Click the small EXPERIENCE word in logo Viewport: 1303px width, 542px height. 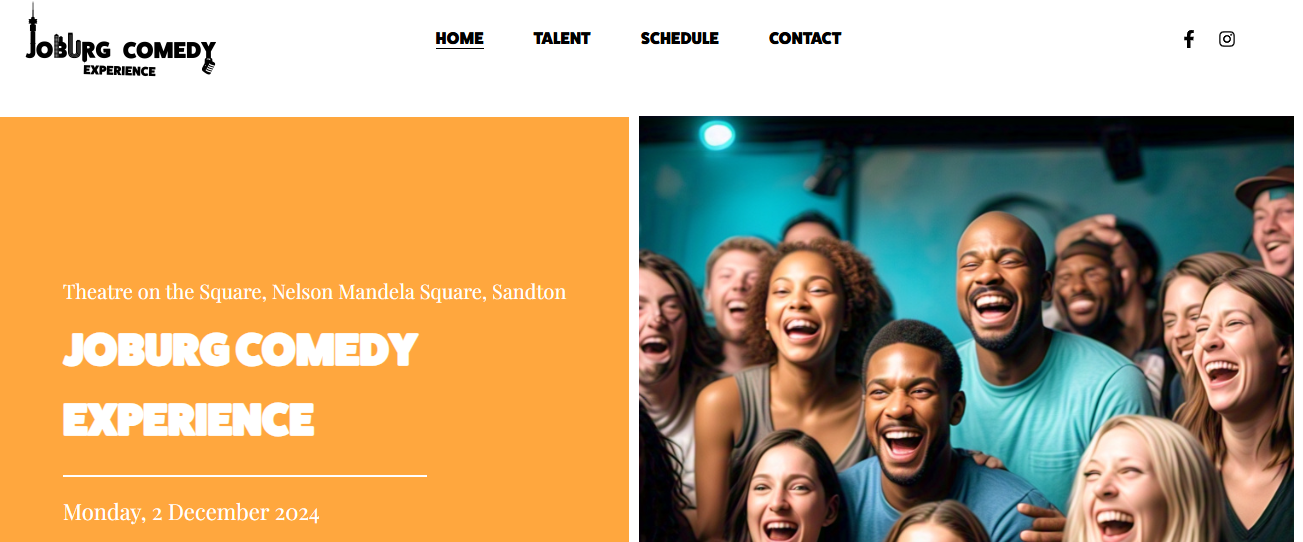120,71
